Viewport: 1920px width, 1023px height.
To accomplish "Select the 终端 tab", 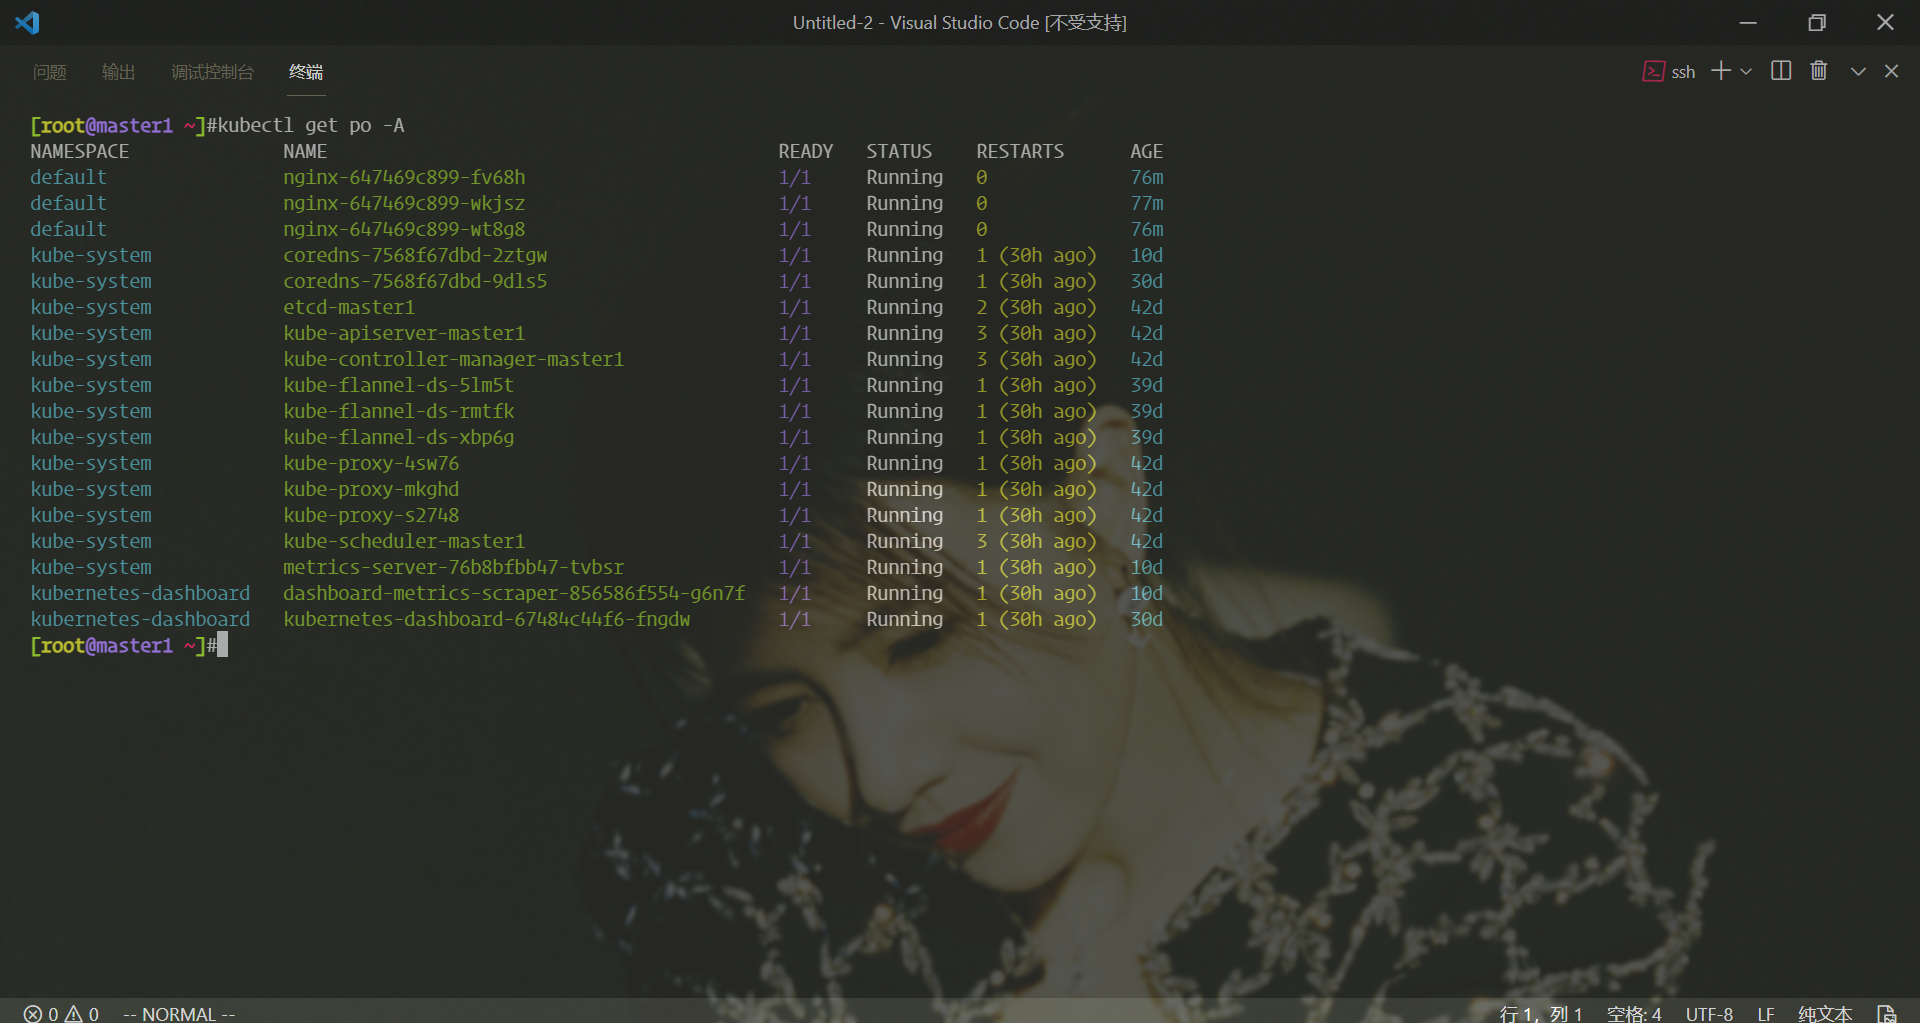I will pos(306,72).
